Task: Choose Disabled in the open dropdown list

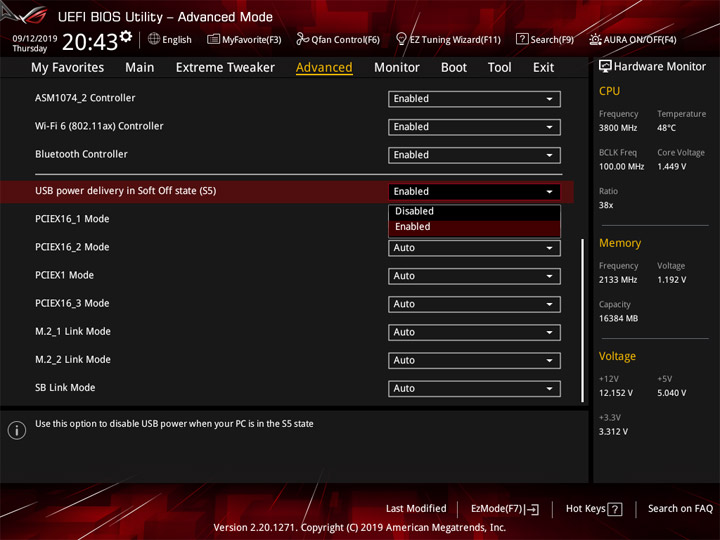Action: click(474, 211)
